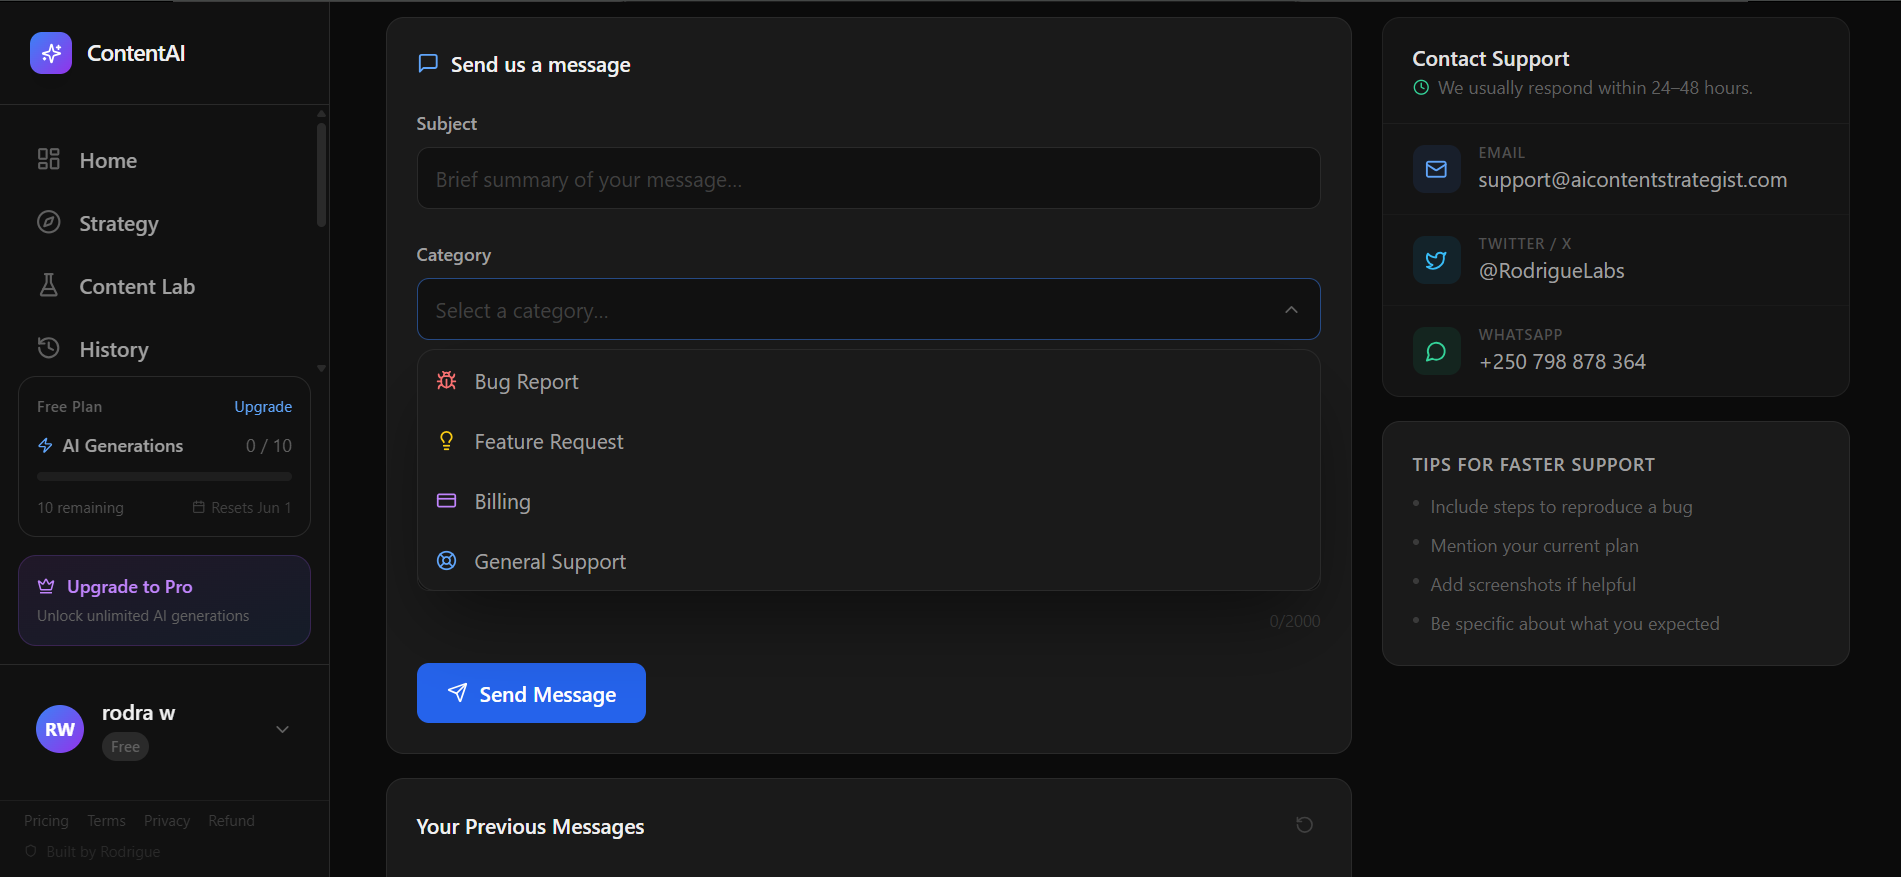Click the RW user avatar

pyautogui.click(x=60, y=729)
